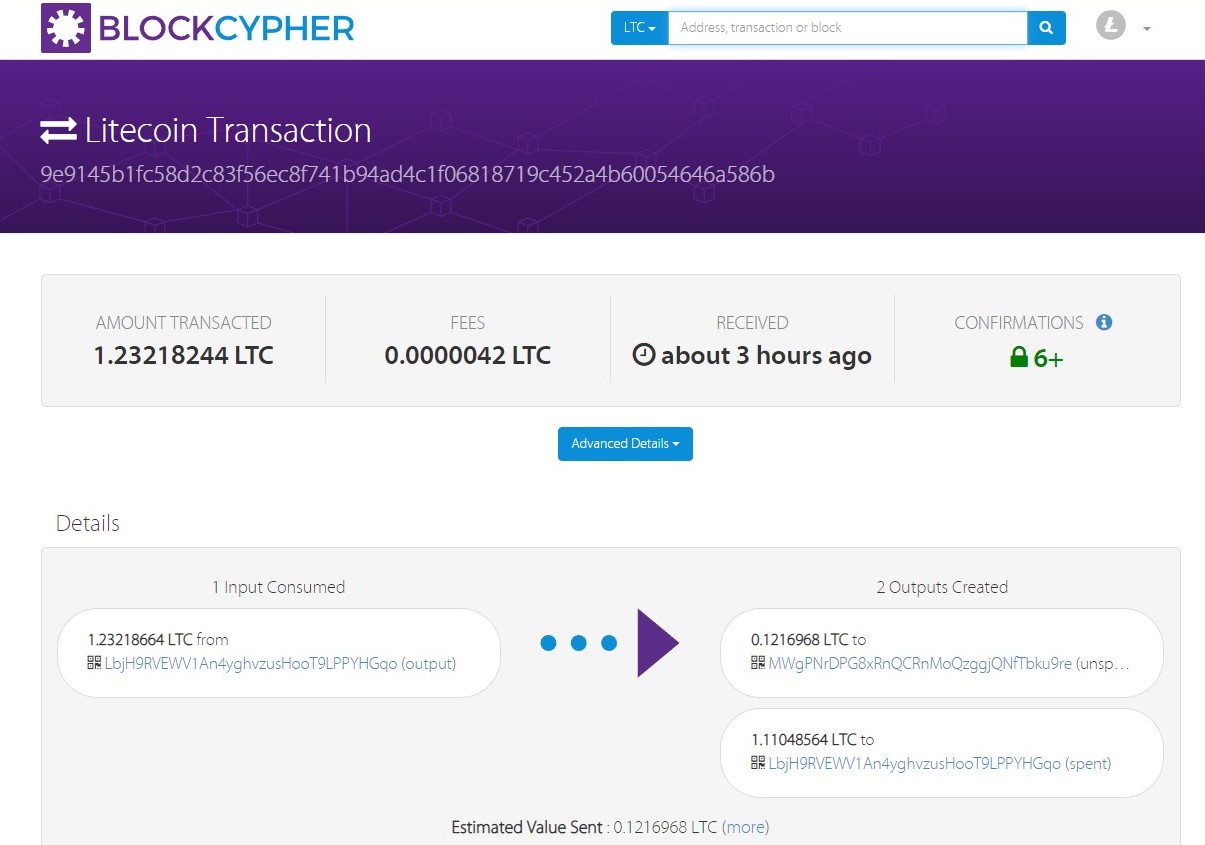This screenshot has height=845, width=1205.
Task: Expand the caret next to Litecoin icon
Action: [x=1147, y=29]
